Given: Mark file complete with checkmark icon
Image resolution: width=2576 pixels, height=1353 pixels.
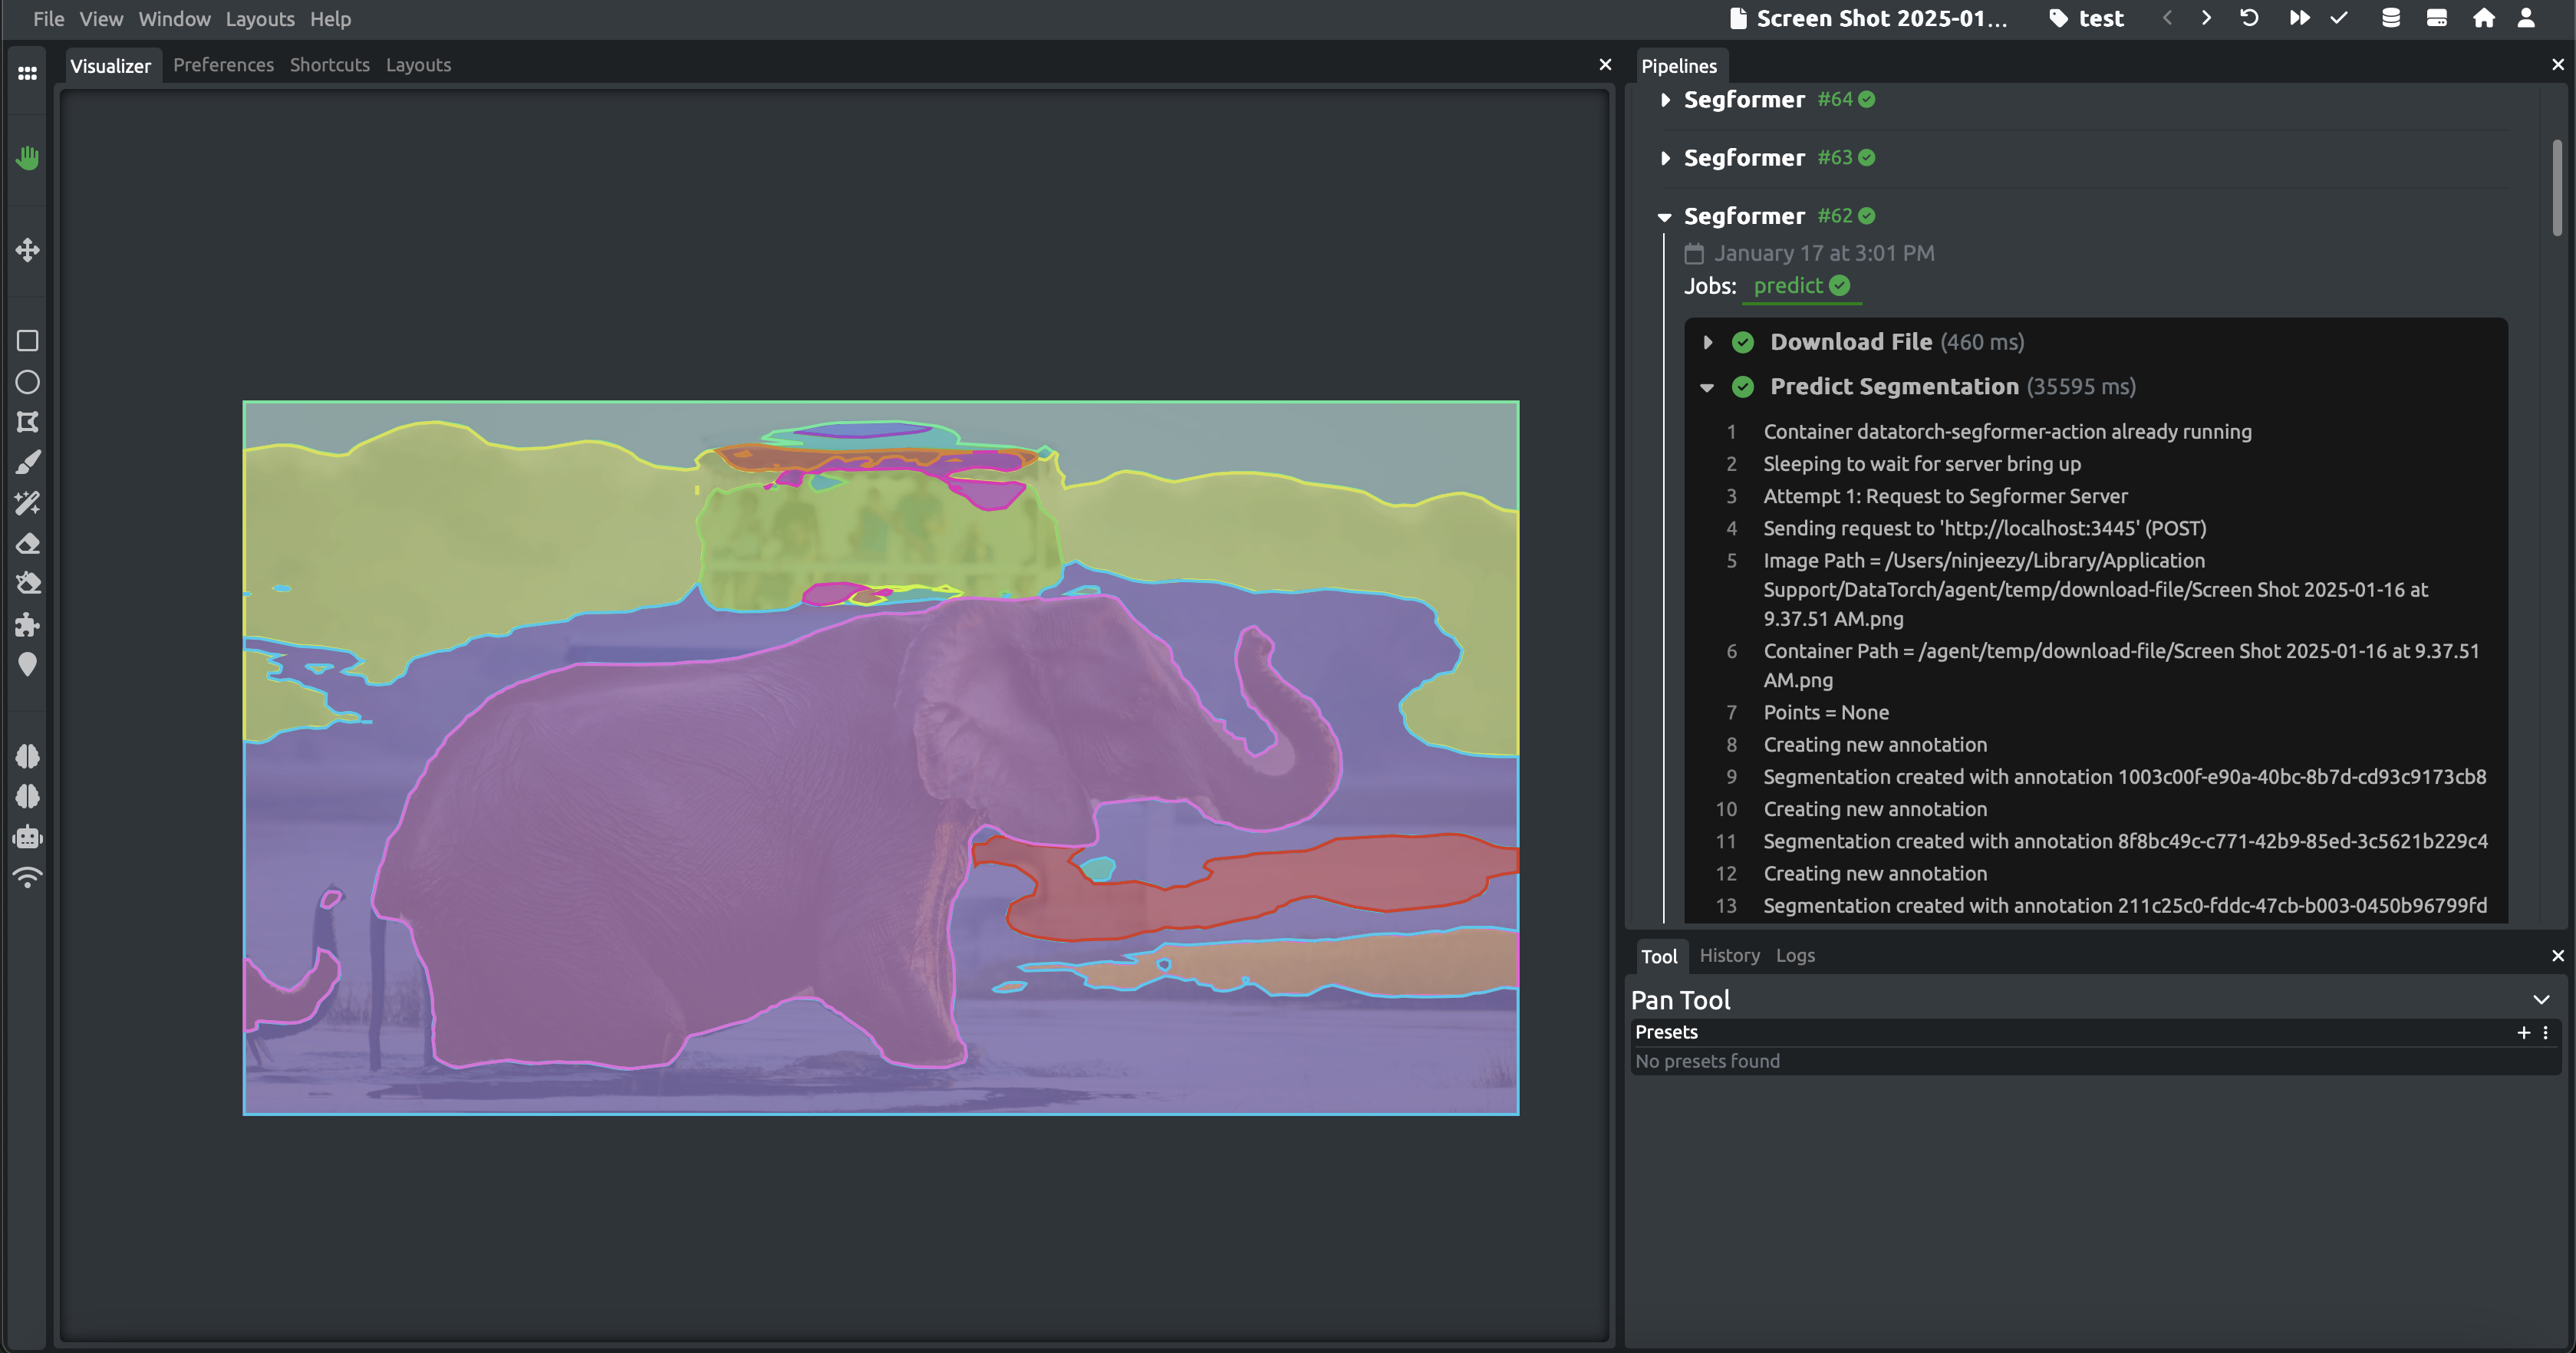Looking at the screenshot, I should click(2339, 18).
